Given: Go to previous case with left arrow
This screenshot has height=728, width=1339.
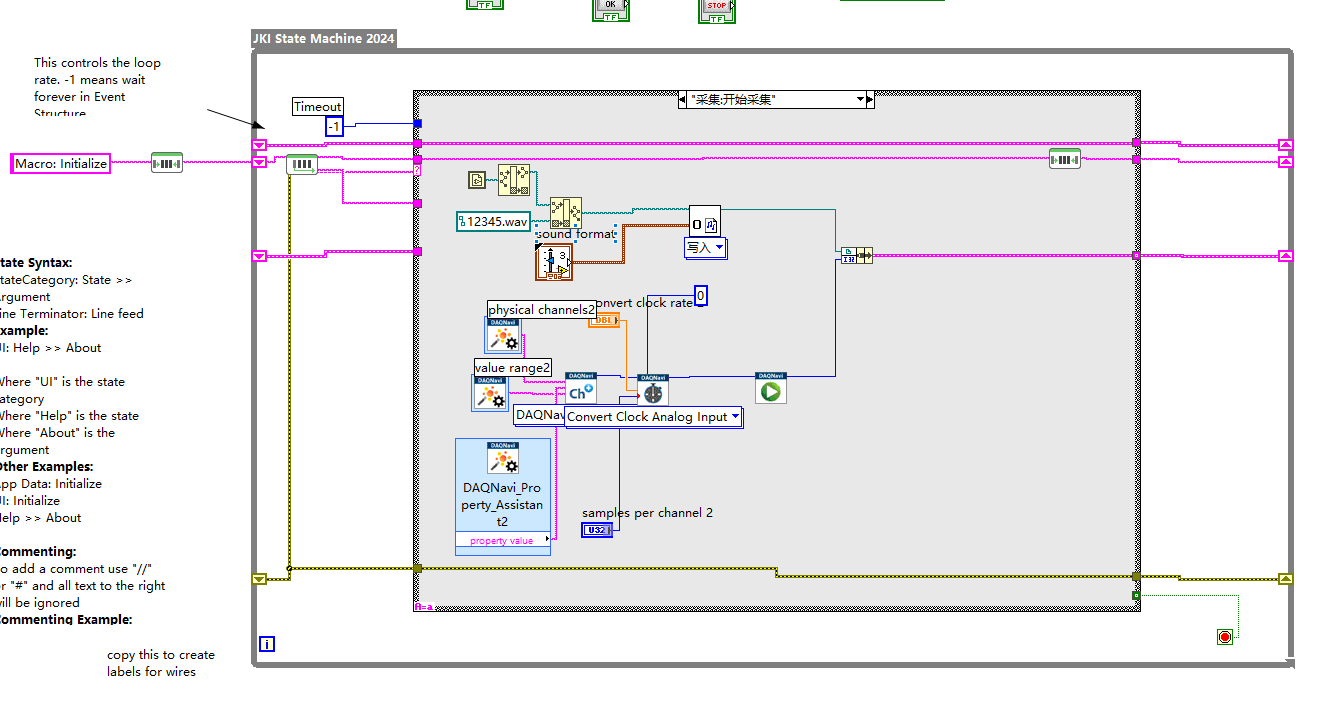Looking at the screenshot, I should click(684, 99).
